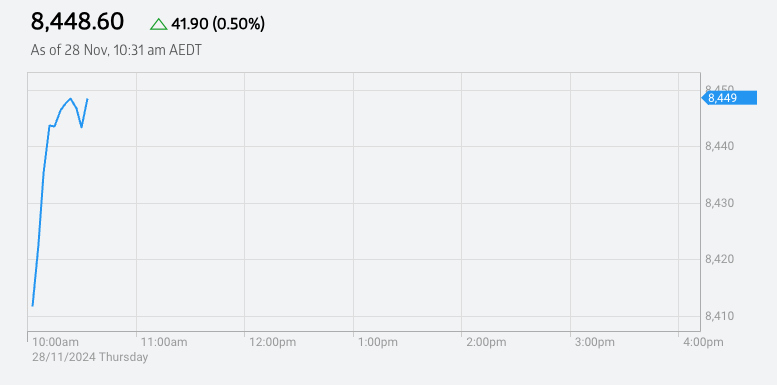Click the As of 28 Nov timestamp
This screenshot has width=777, height=385.
pos(116,51)
